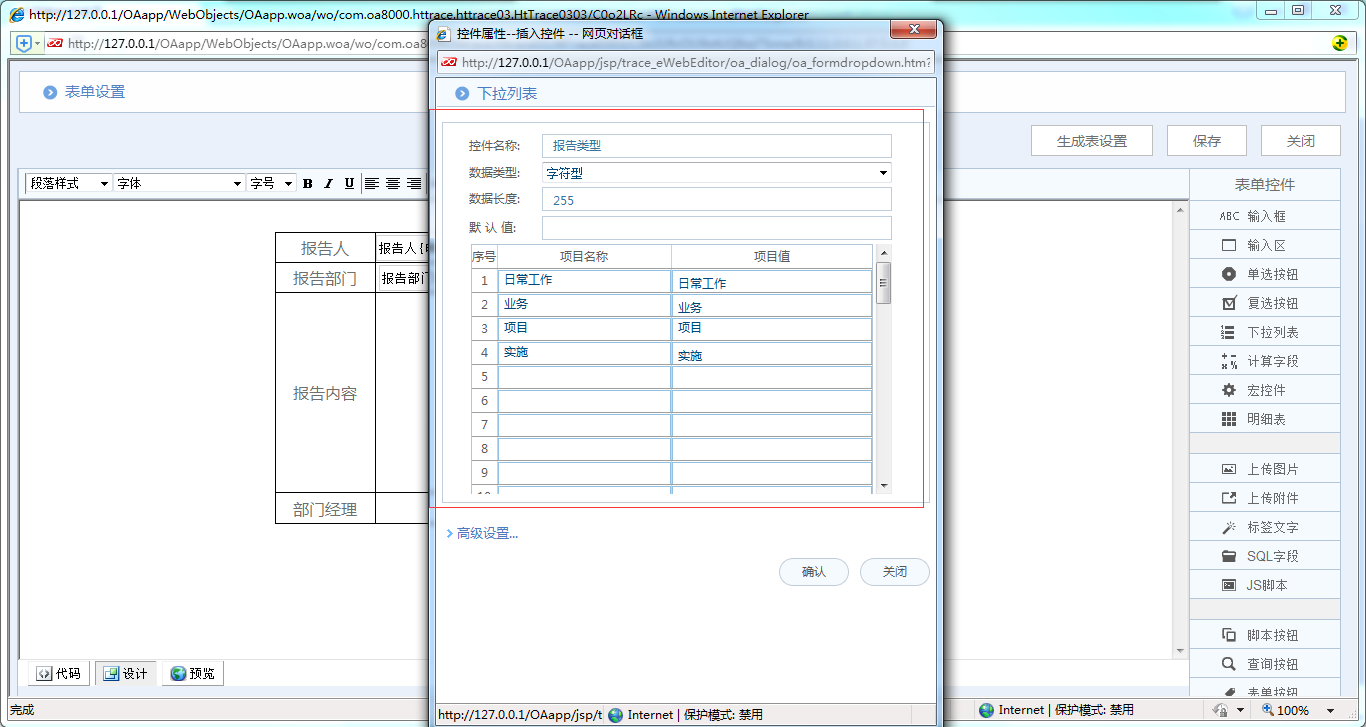Switch to the 代码 tab
This screenshot has width=1366, height=727.
point(57,673)
